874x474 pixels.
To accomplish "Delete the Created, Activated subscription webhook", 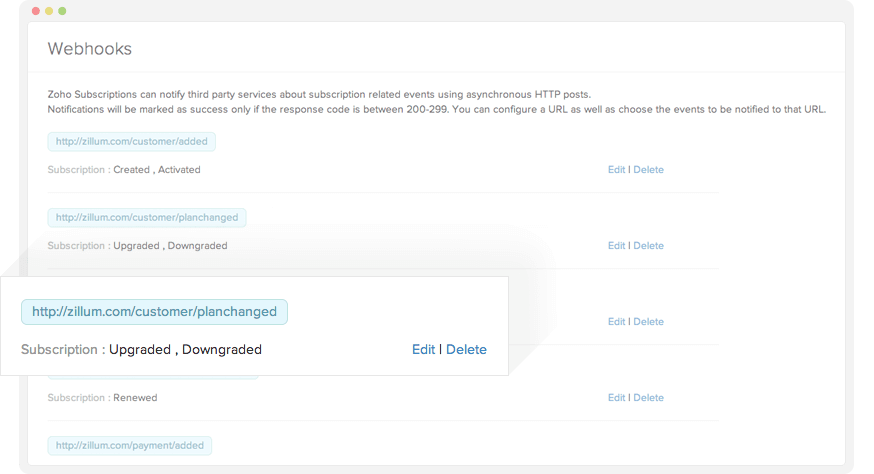I will [648, 170].
